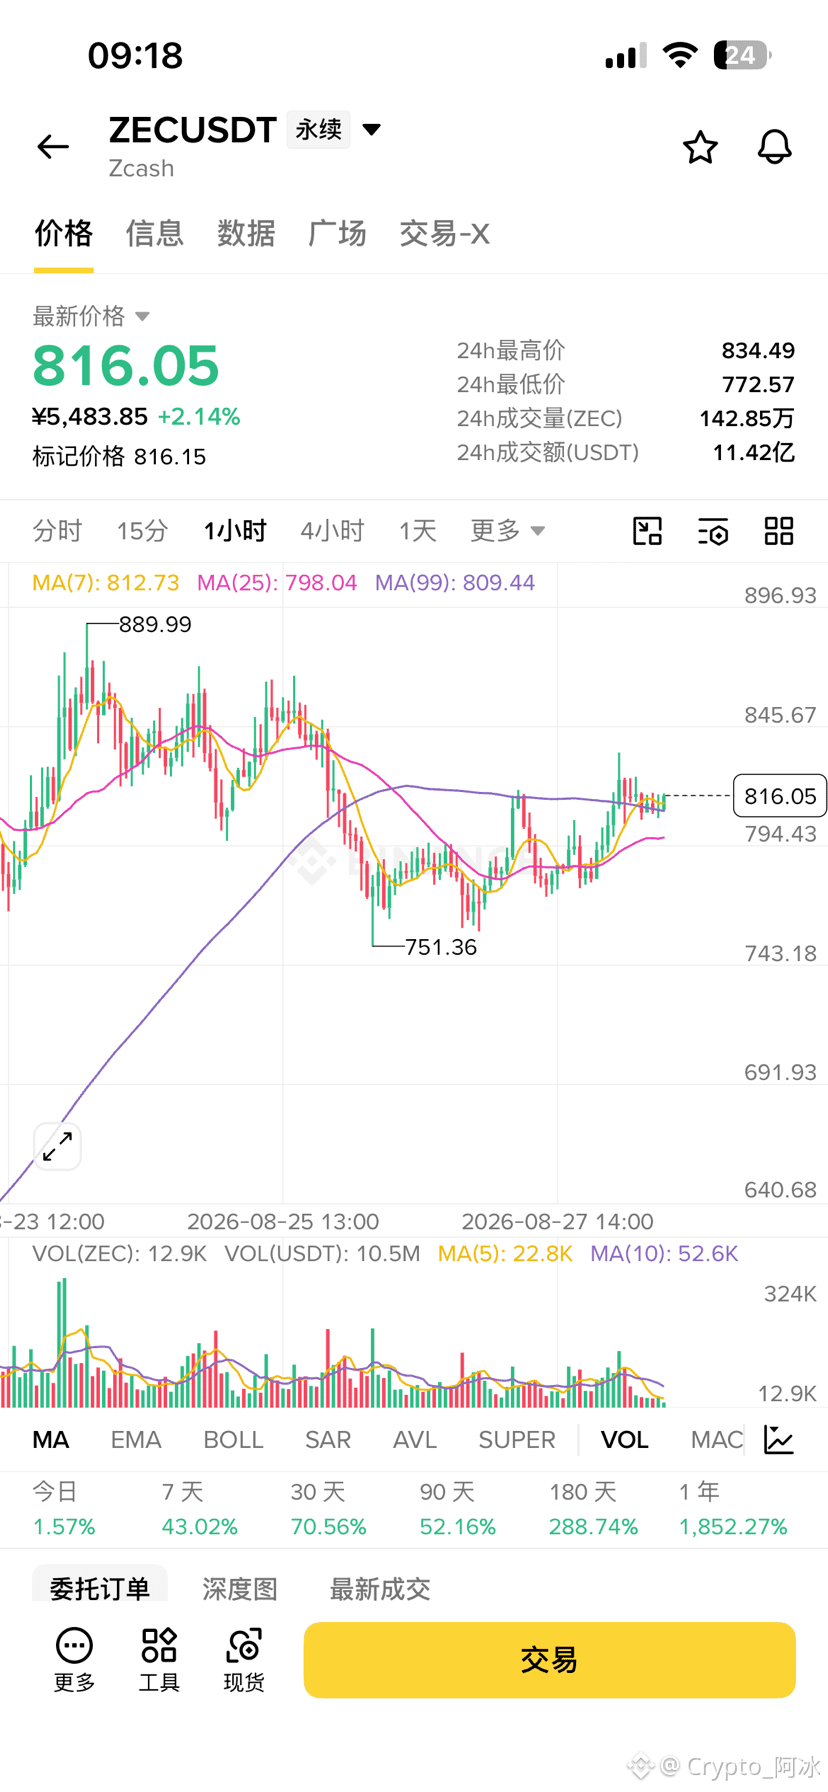Open the 最新成交 recent trades tab
828x1792 pixels.
pos(380,1589)
